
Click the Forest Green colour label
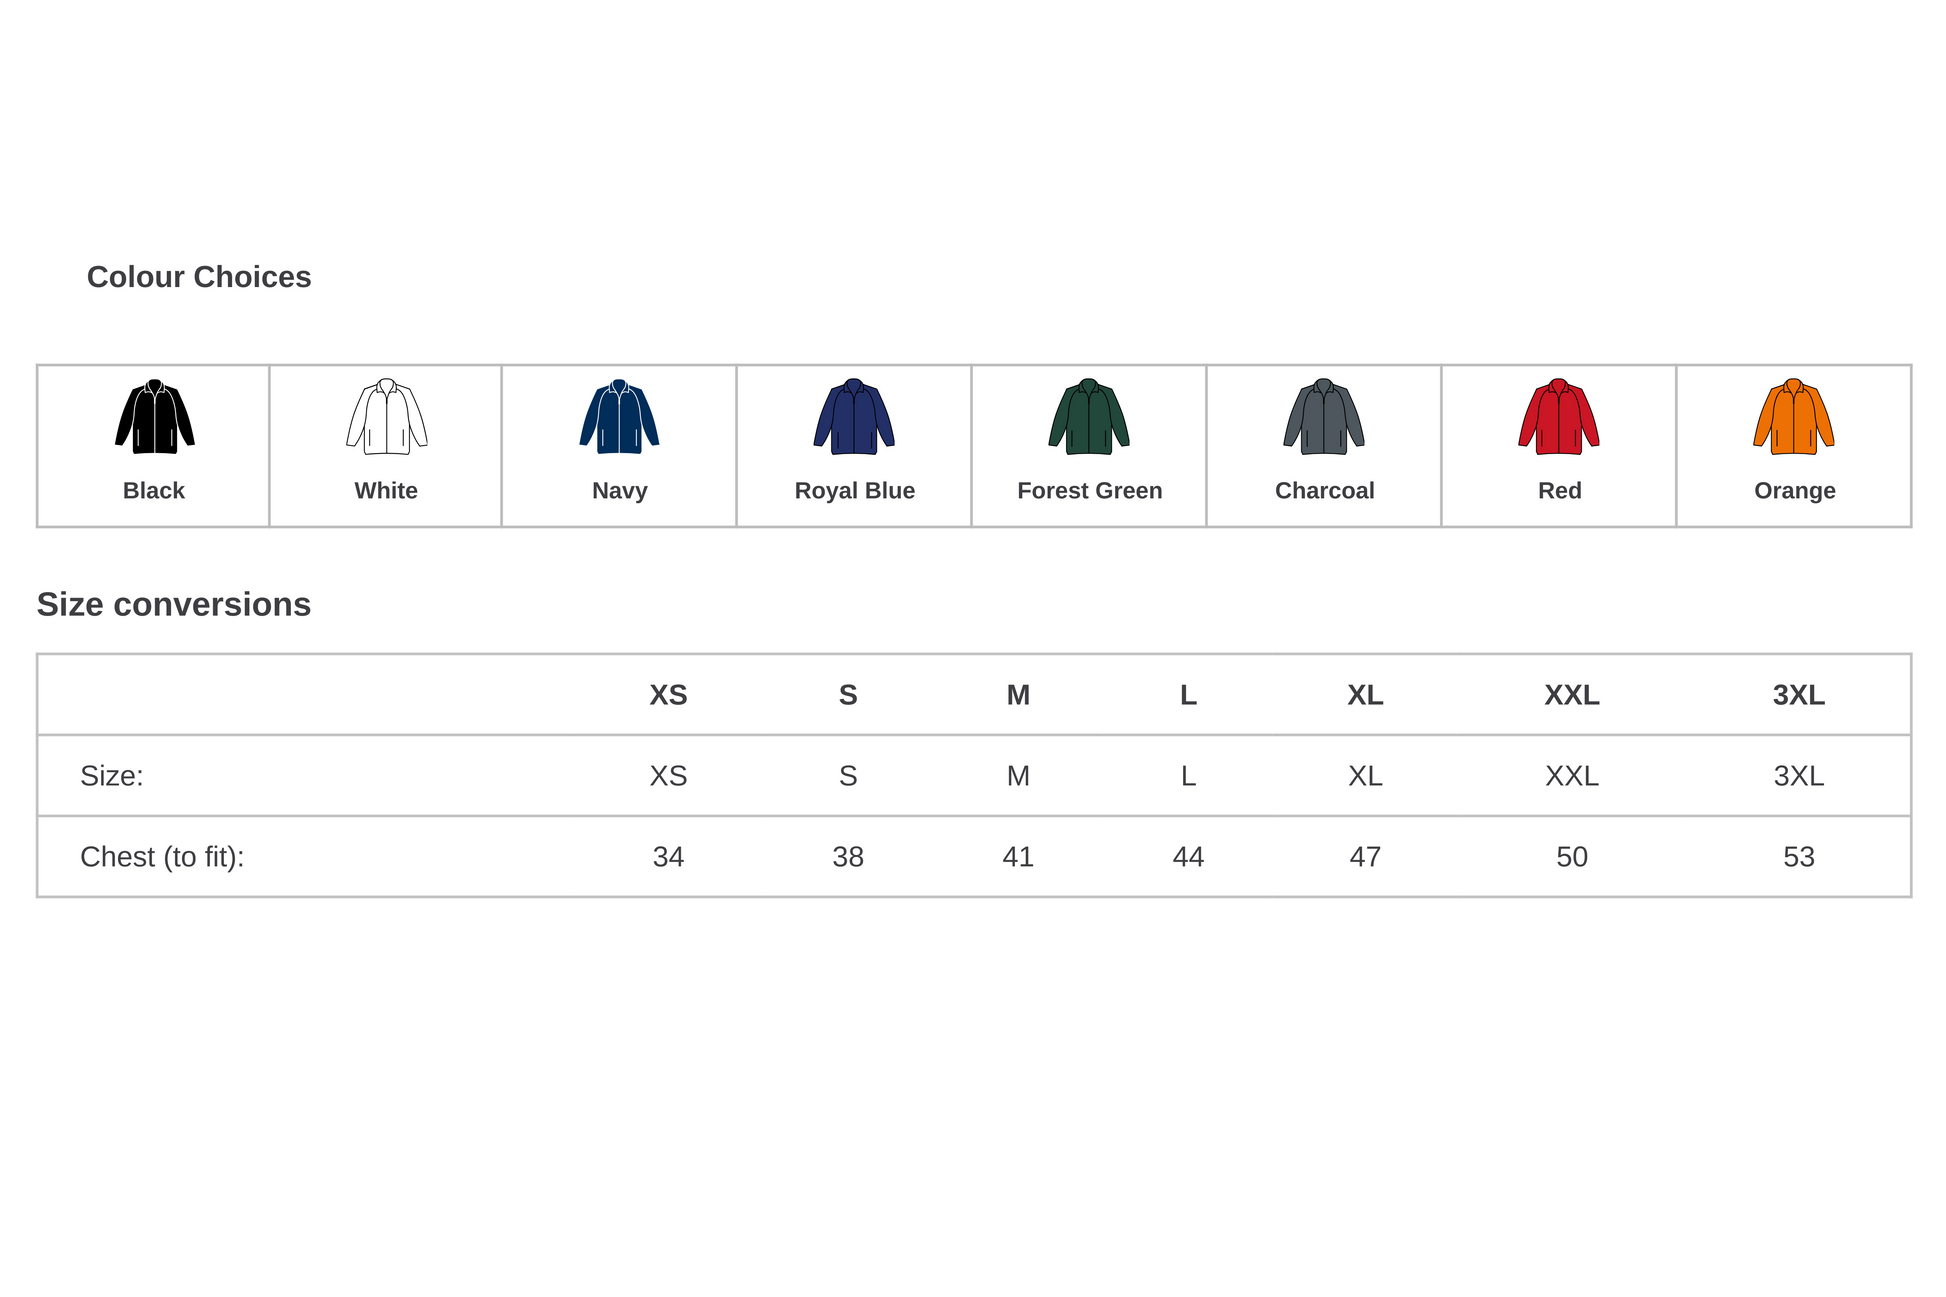(1090, 491)
